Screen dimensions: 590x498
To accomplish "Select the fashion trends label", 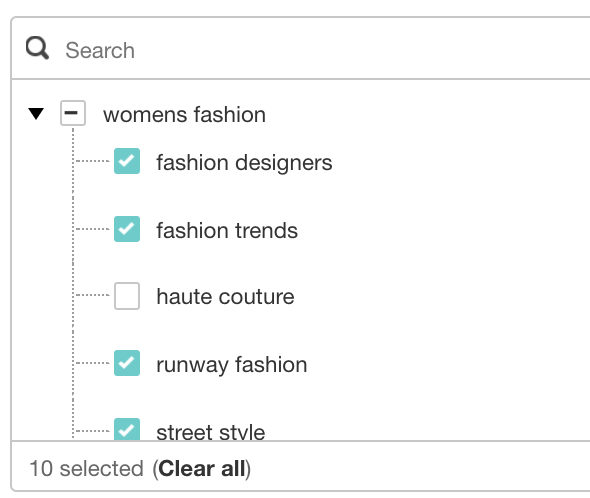I will point(227,230).
